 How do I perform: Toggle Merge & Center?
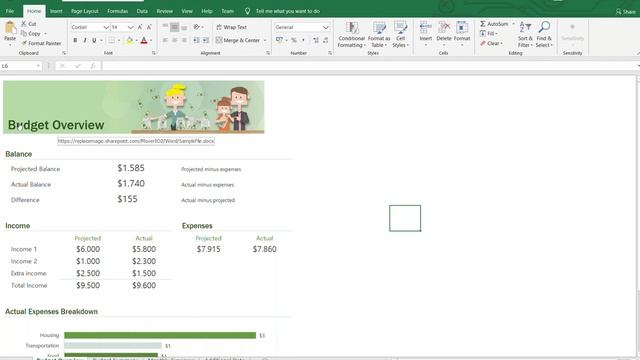tap(238, 40)
